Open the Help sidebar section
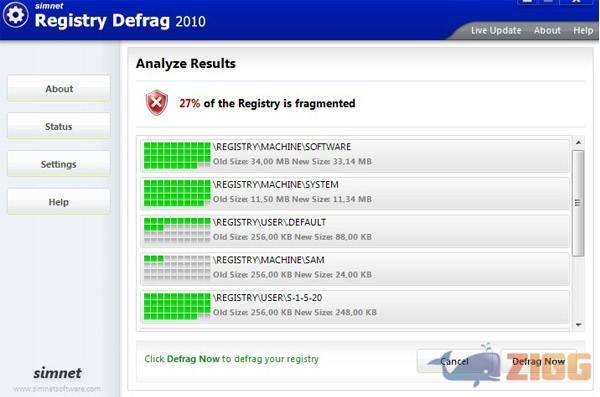The image size is (600, 397). (59, 201)
